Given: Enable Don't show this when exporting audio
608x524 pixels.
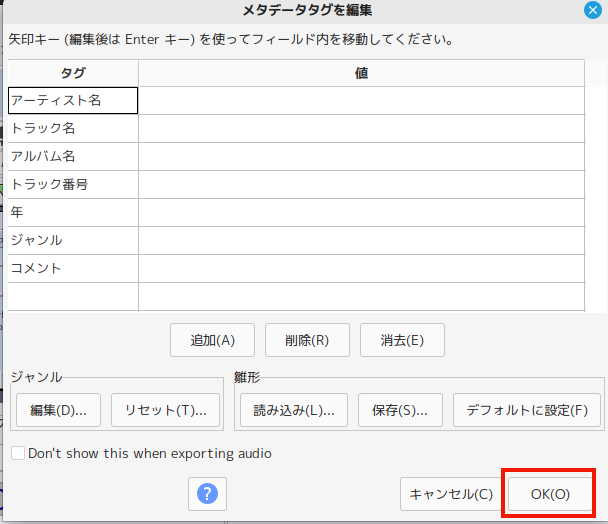Looking at the screenshot, I should 18,453.
